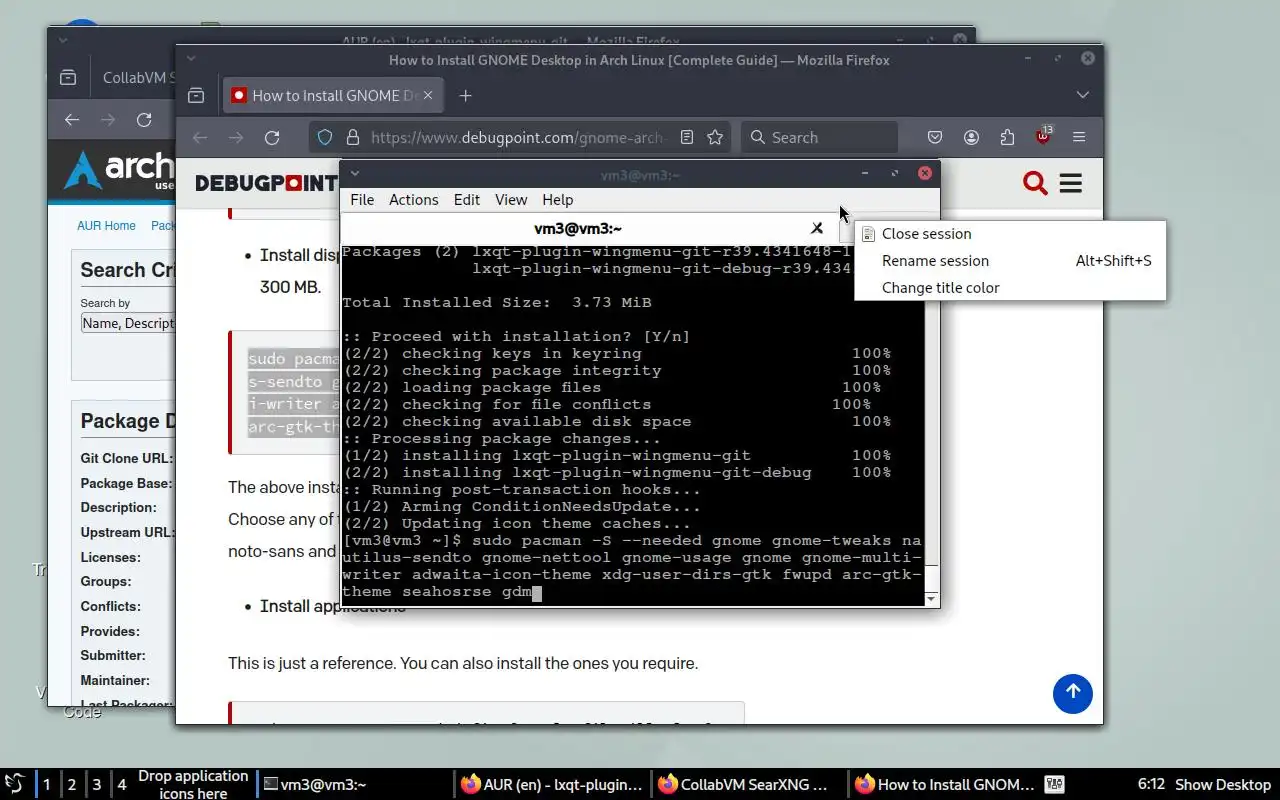1280x800 pixels.
Task: Open terminal window title bar dropdown arrow
Action: tap(354, 173)
